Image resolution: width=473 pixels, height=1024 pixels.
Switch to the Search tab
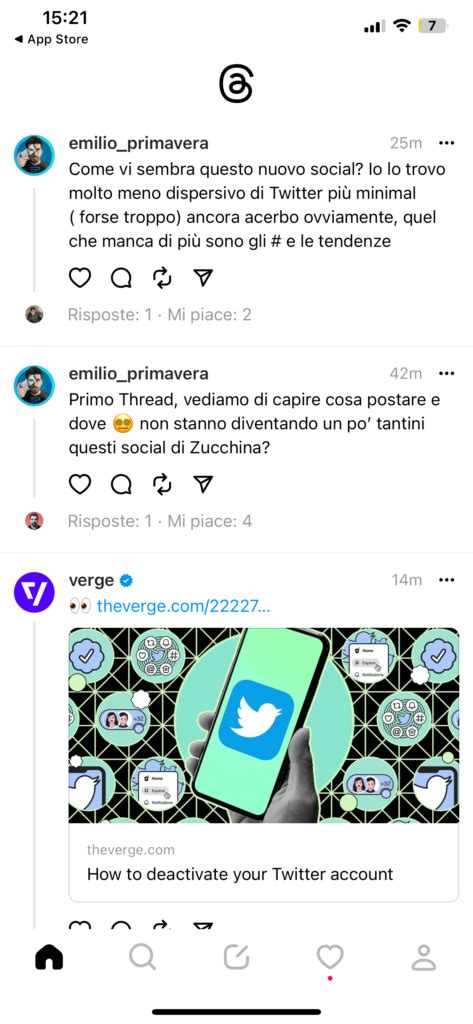click(142, 957)
